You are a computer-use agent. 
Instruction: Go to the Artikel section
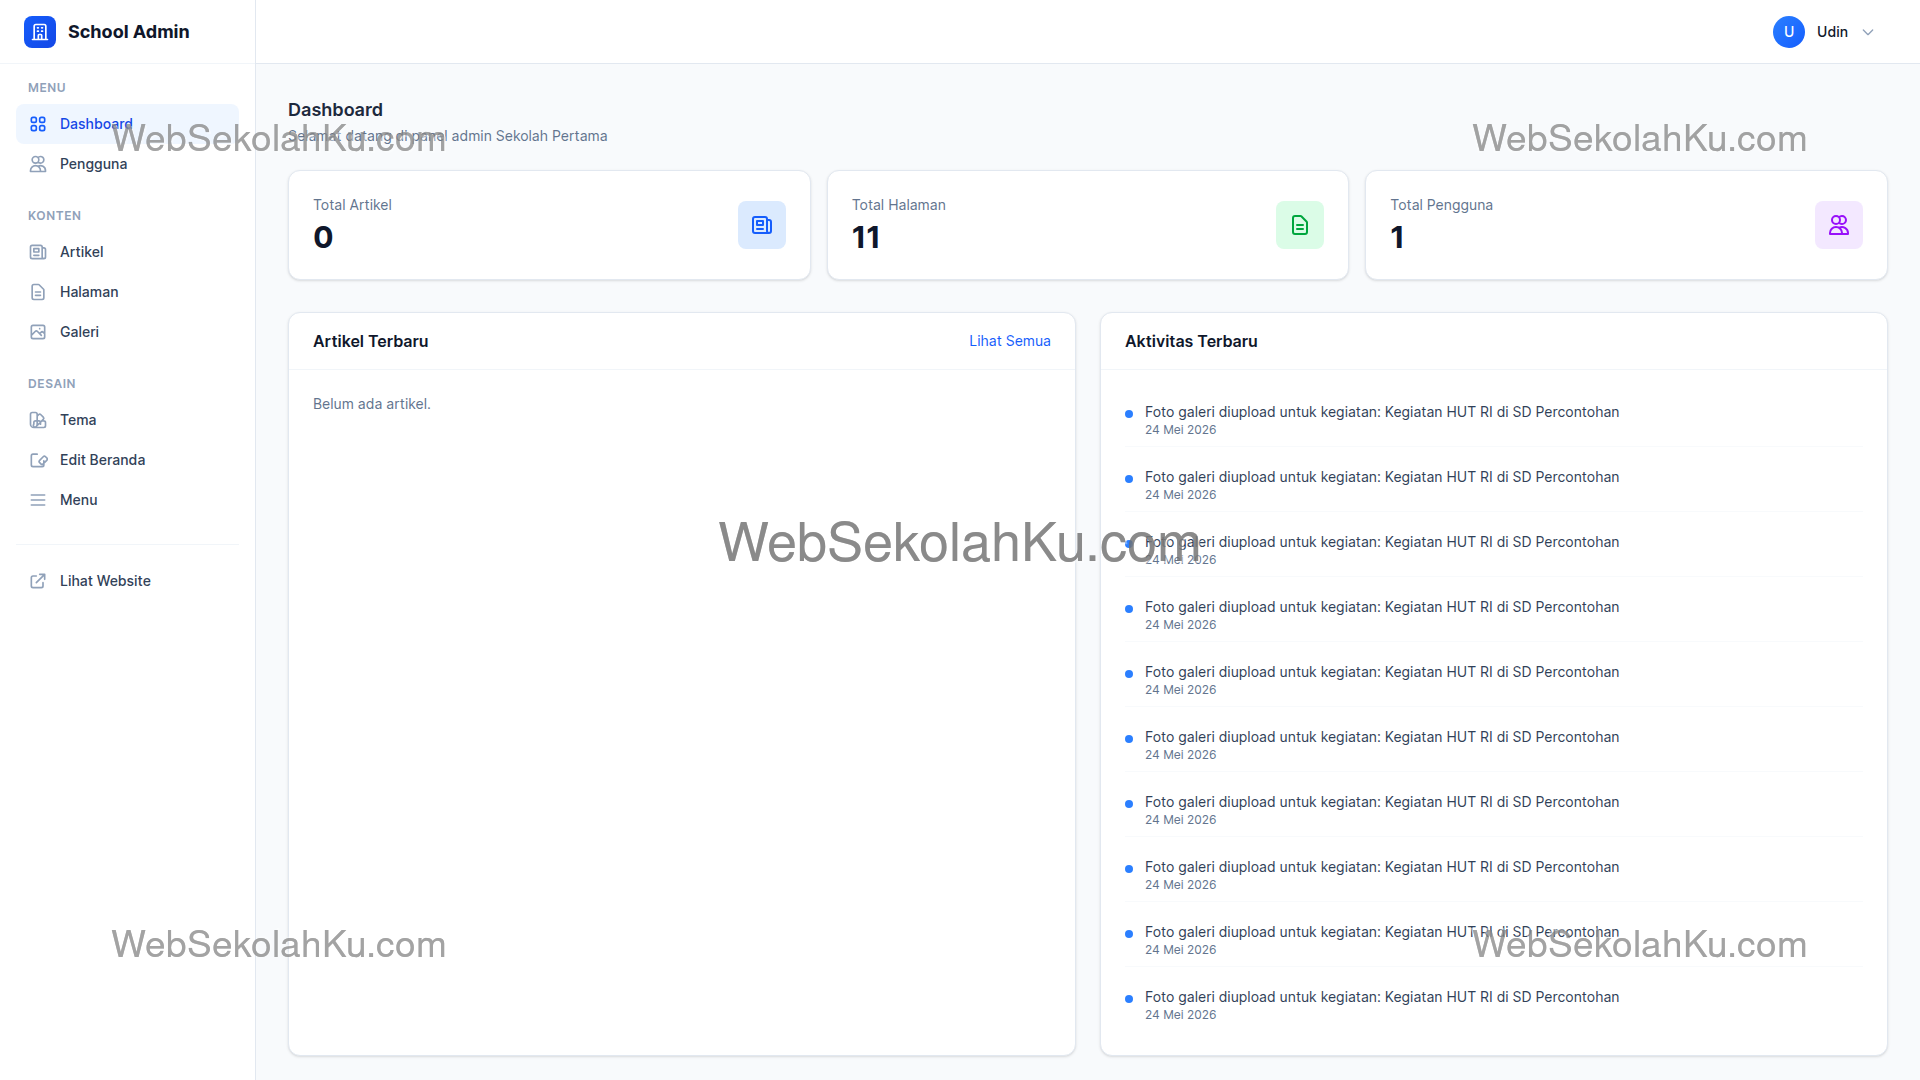tap(128, 252)
